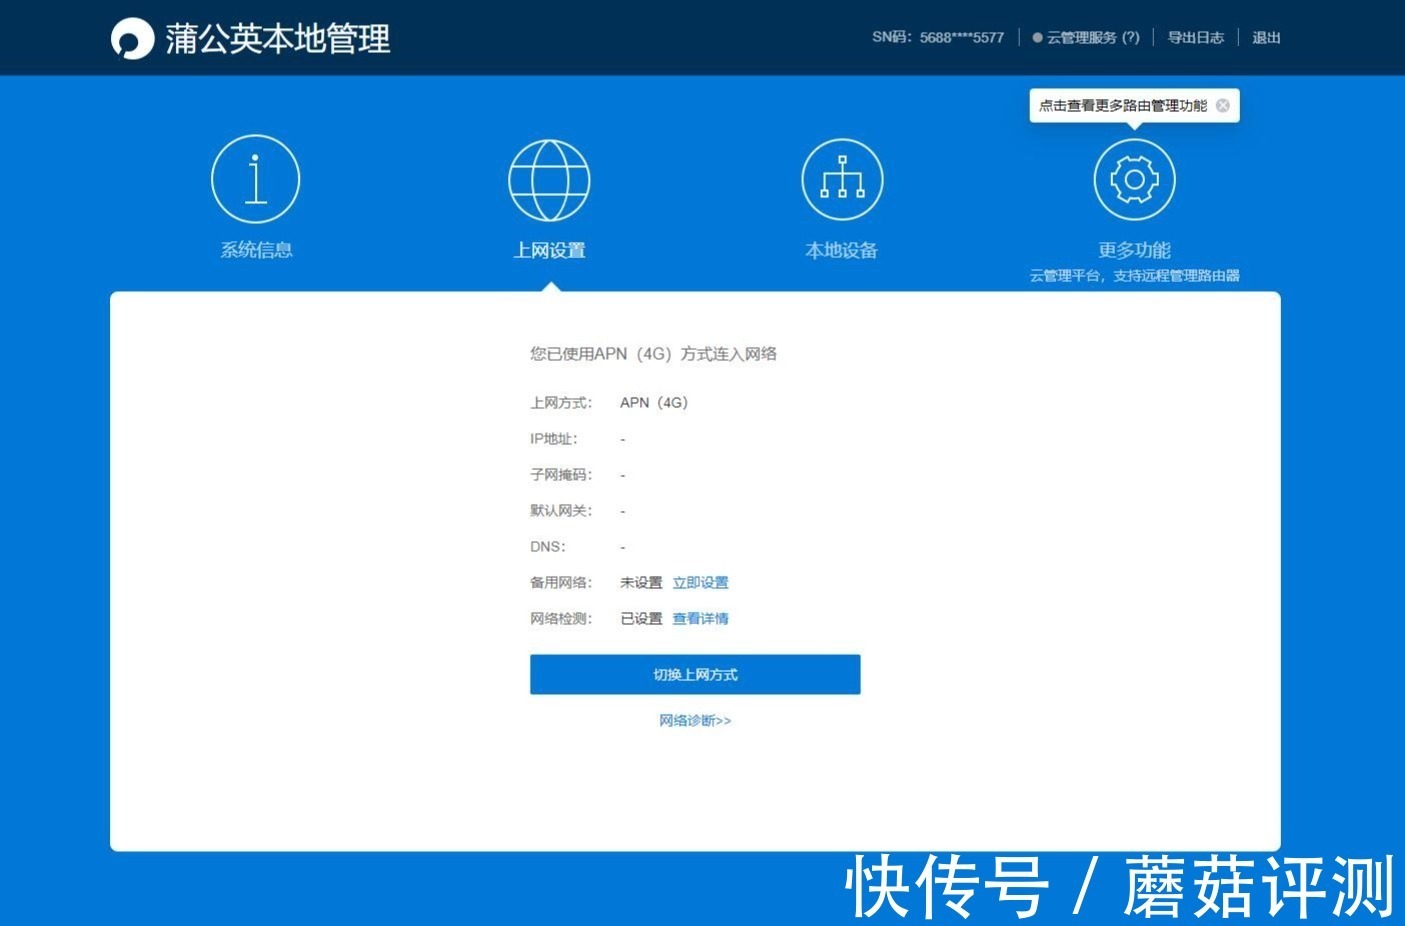Viewport: 1405px width, 926px height.
Task: Switch to the 更多功能 tab label
Action: point(1134,250)
